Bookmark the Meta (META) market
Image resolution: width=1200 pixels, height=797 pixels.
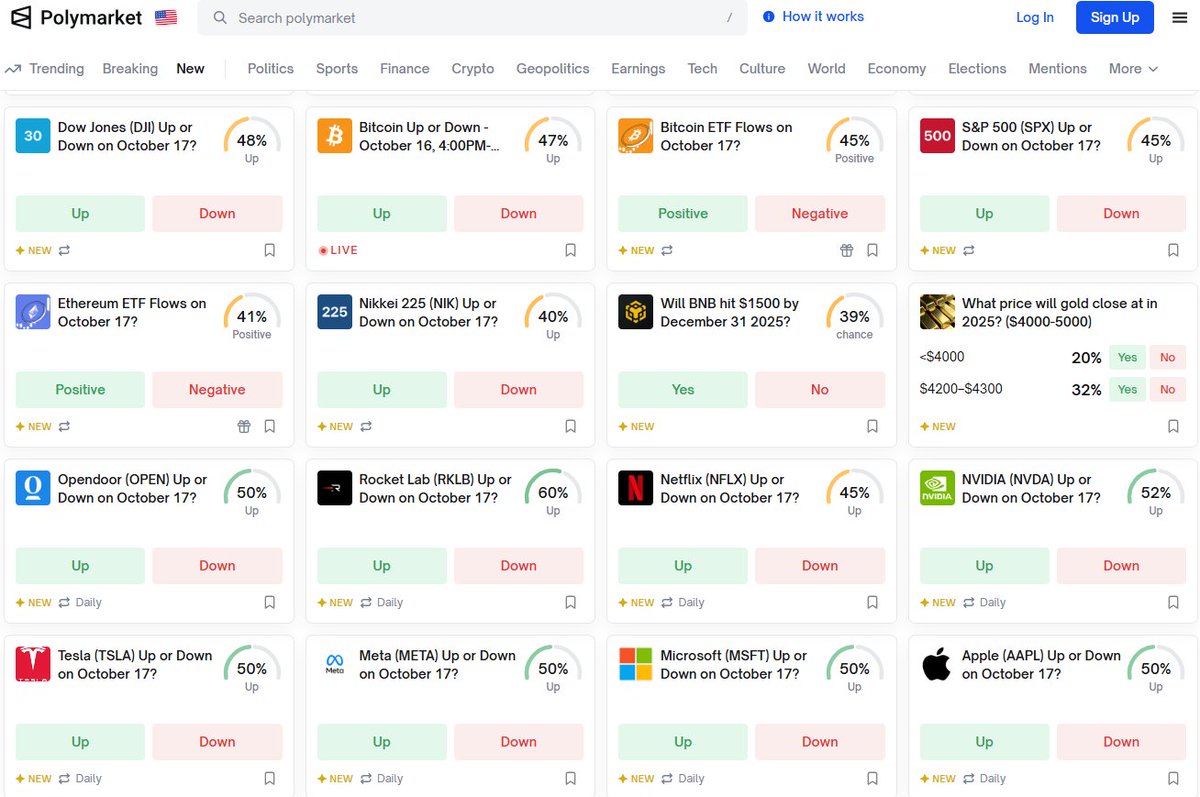570,778
